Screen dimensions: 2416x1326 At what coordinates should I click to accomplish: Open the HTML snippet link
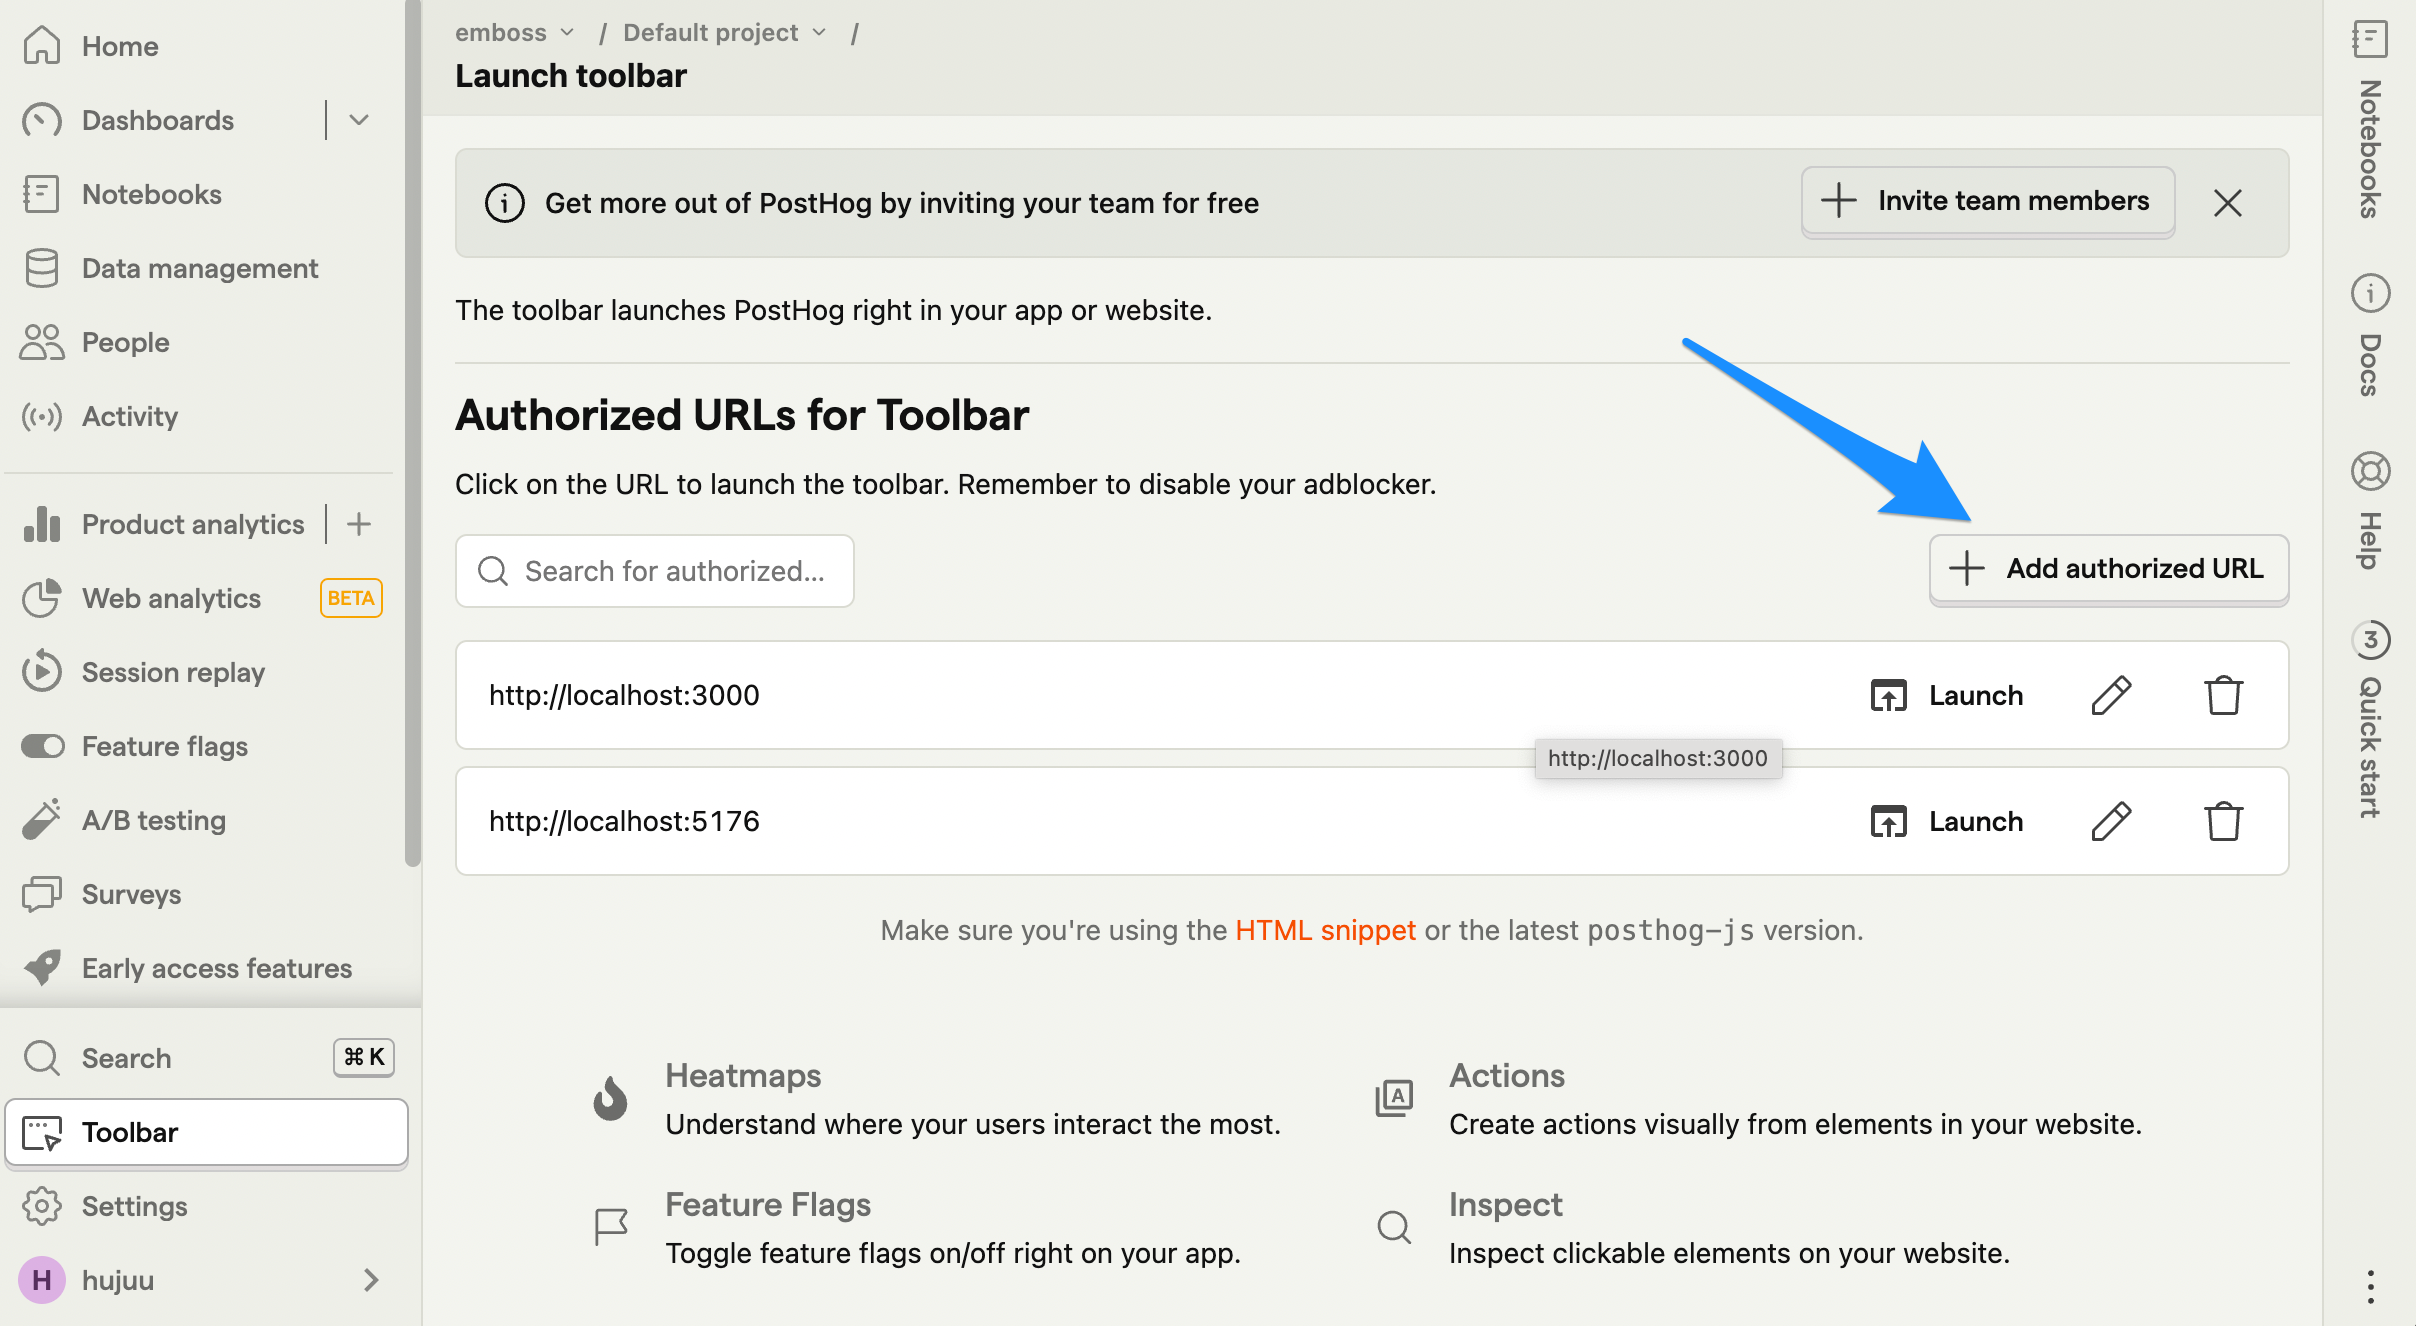[x=1325, y=930]
